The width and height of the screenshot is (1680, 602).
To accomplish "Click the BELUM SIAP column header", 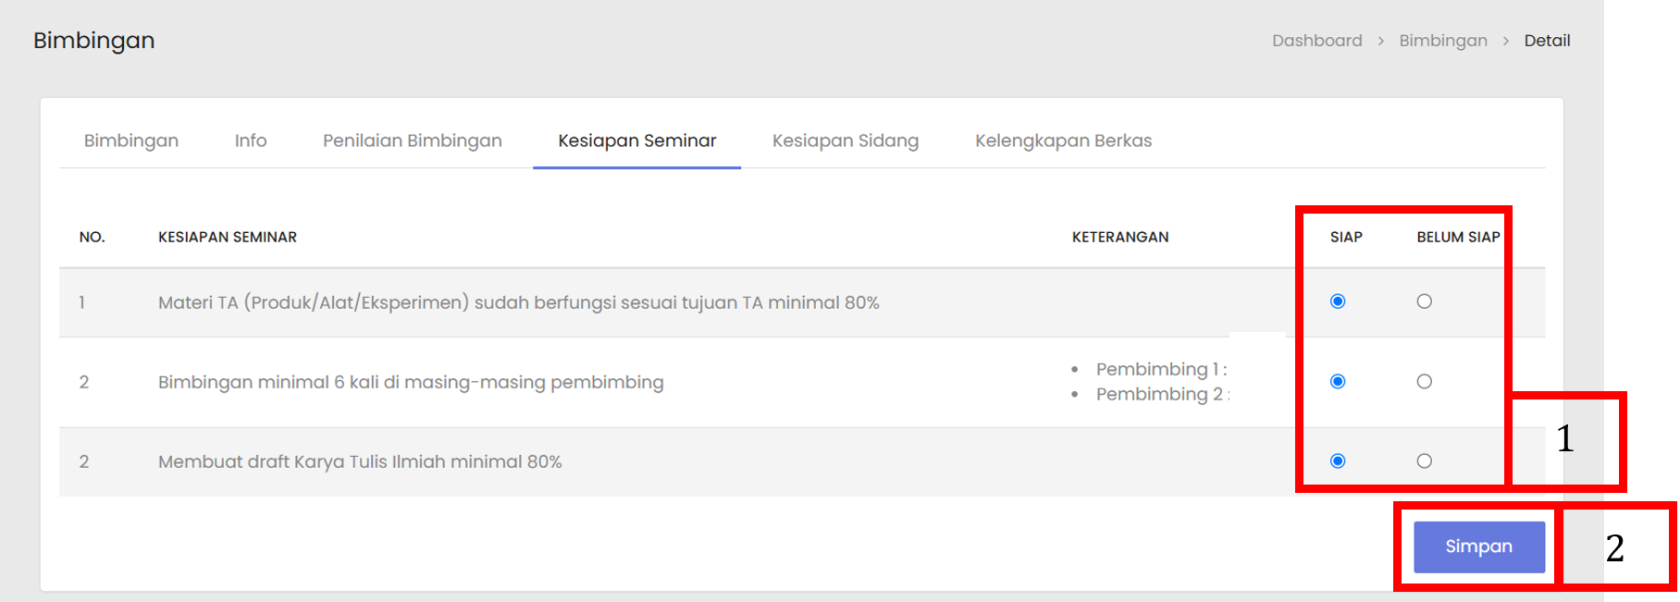I will point(1457,237).
